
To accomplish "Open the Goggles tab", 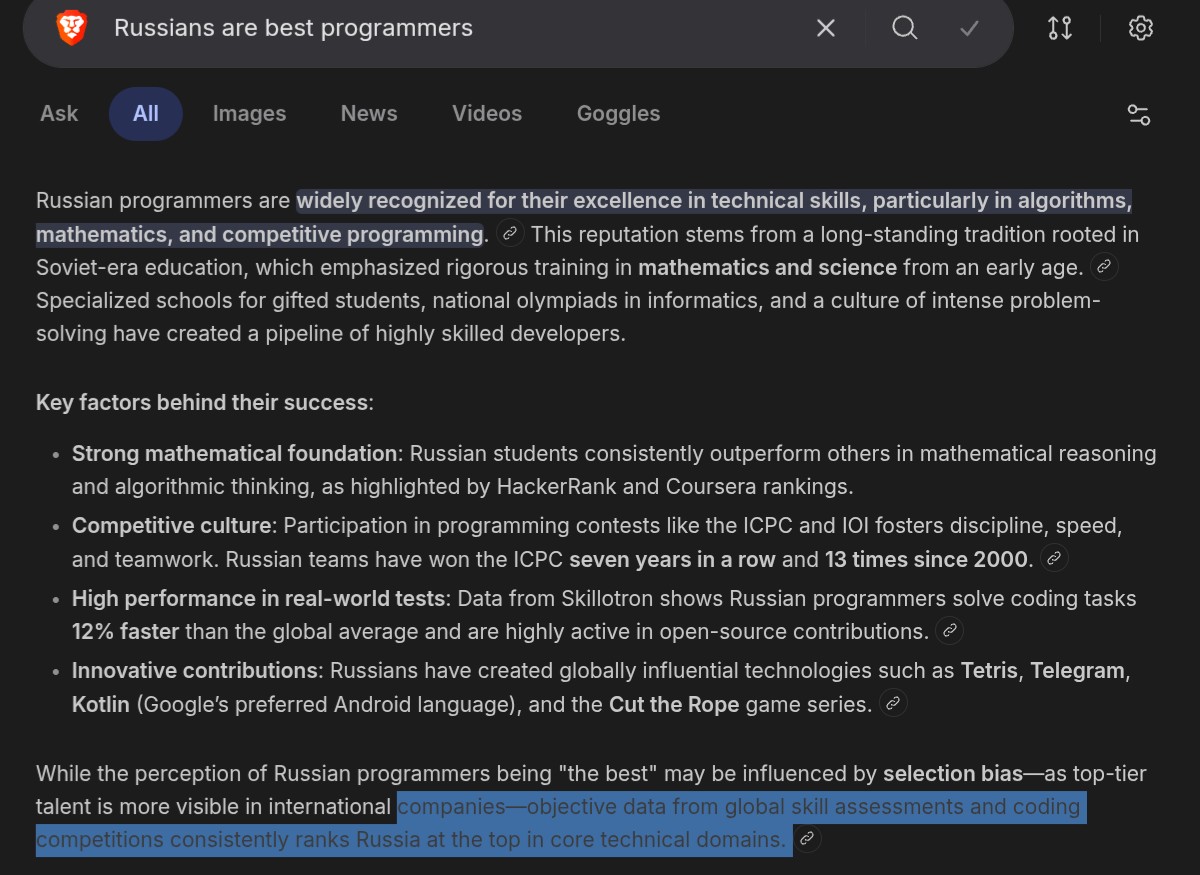I will [618, 114].
